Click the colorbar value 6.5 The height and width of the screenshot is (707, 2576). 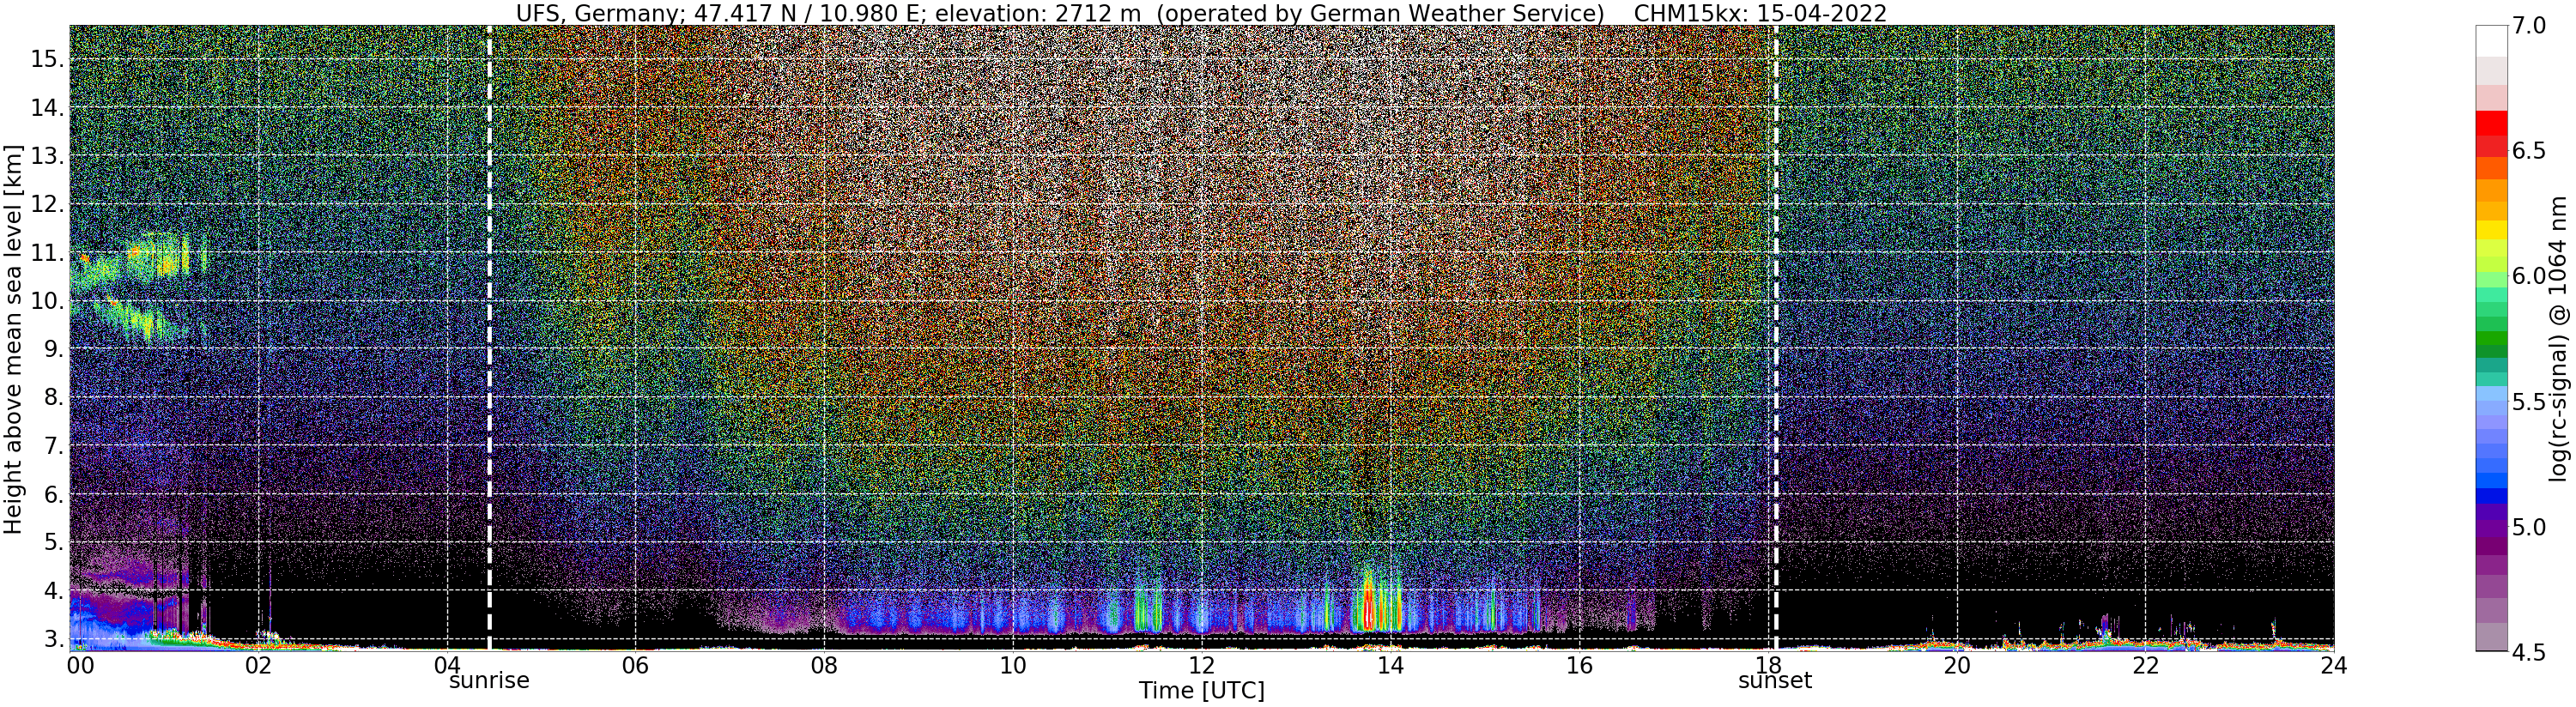pyautogui.click(x=2529, y=151)
